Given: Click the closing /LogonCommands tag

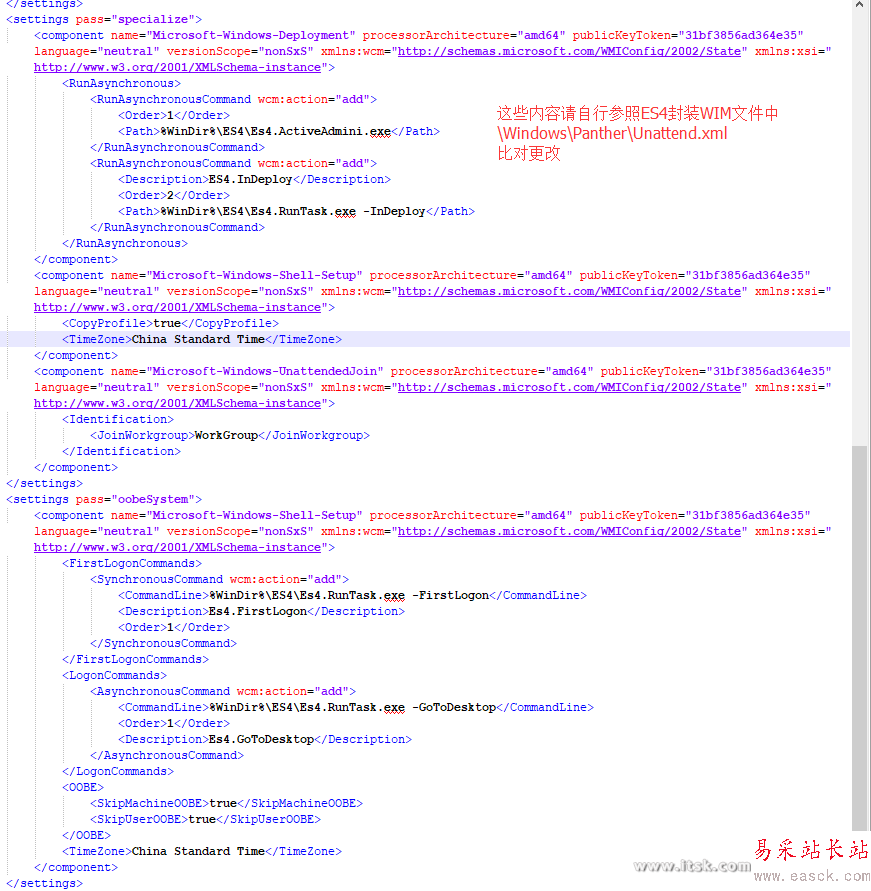Looking at the screenshot, I should pyautogui.click(x=118, y=772).
